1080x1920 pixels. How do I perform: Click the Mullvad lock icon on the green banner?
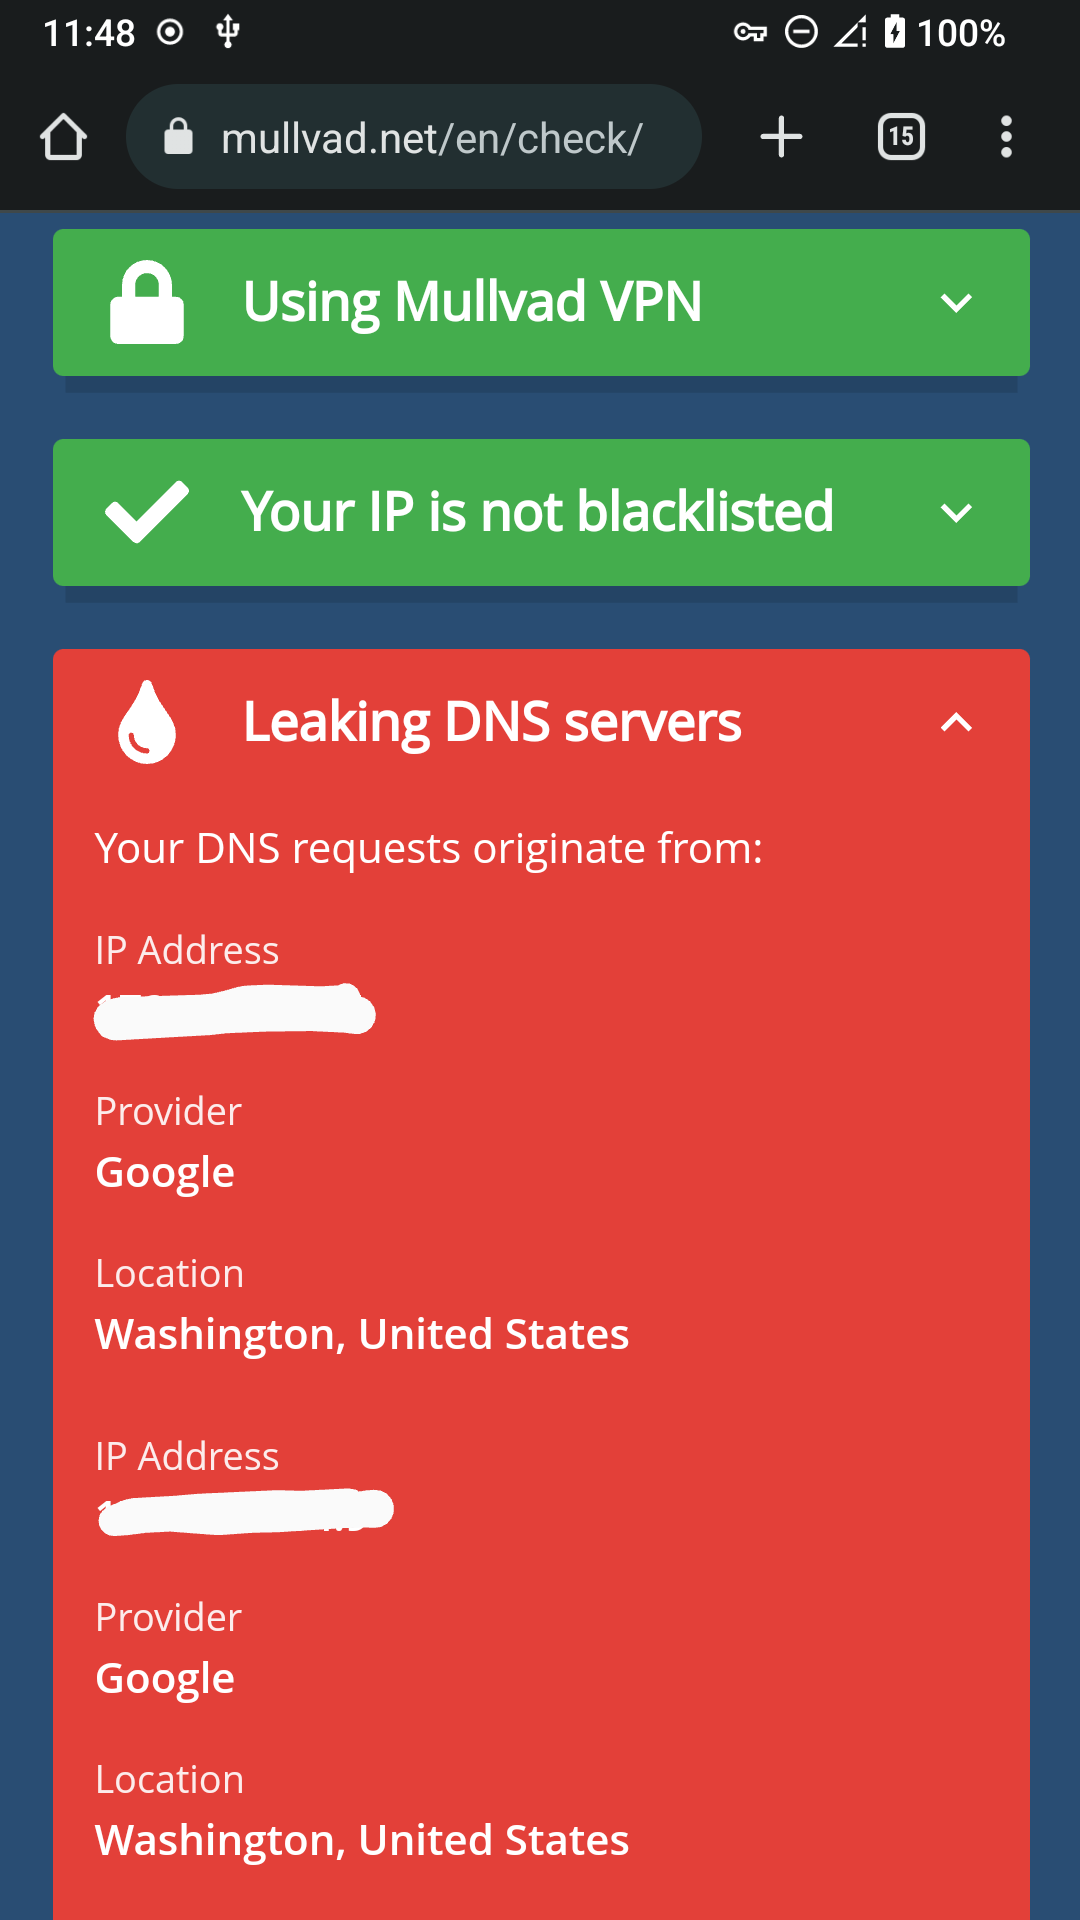tap(146, 302)
